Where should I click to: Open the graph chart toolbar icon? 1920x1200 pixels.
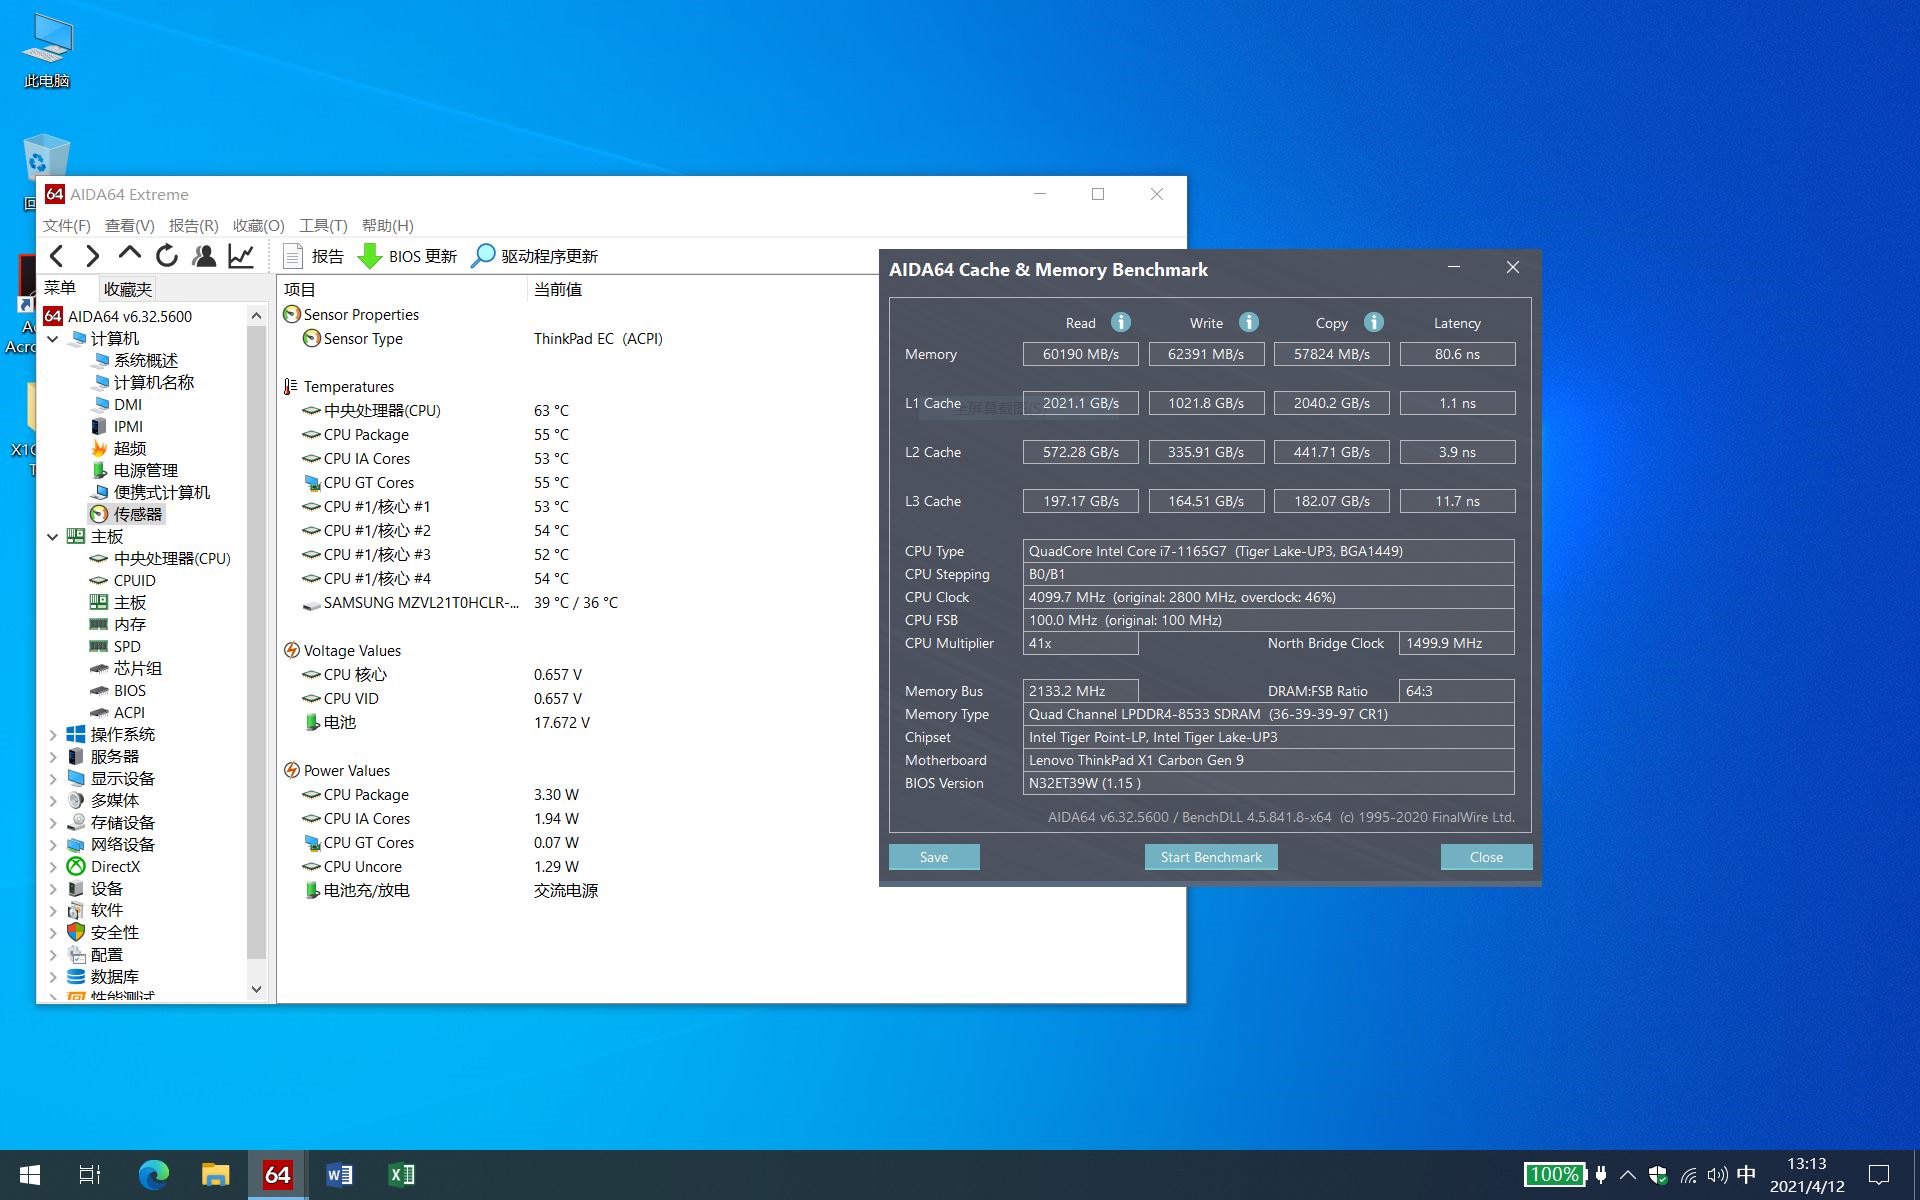point(241,256)
